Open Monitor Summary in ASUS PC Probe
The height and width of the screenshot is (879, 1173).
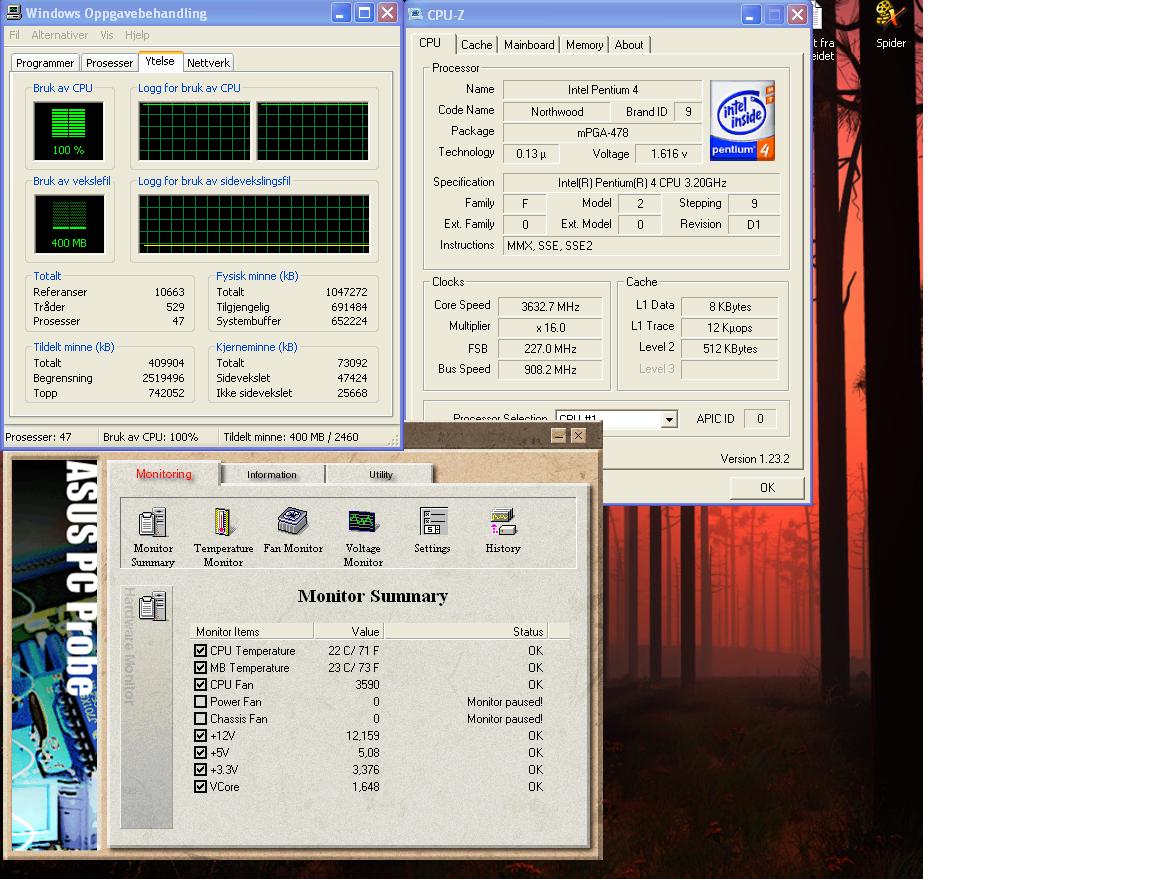[153, 536]
